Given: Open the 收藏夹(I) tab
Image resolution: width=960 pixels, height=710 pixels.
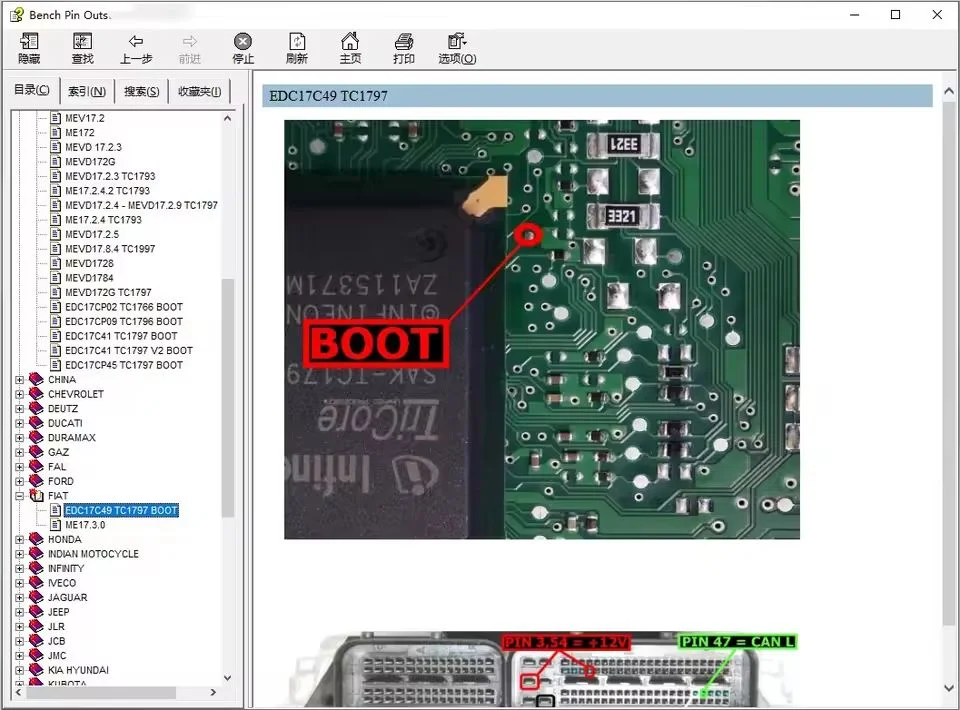Looking at the screenshot, I should point(198,90).
